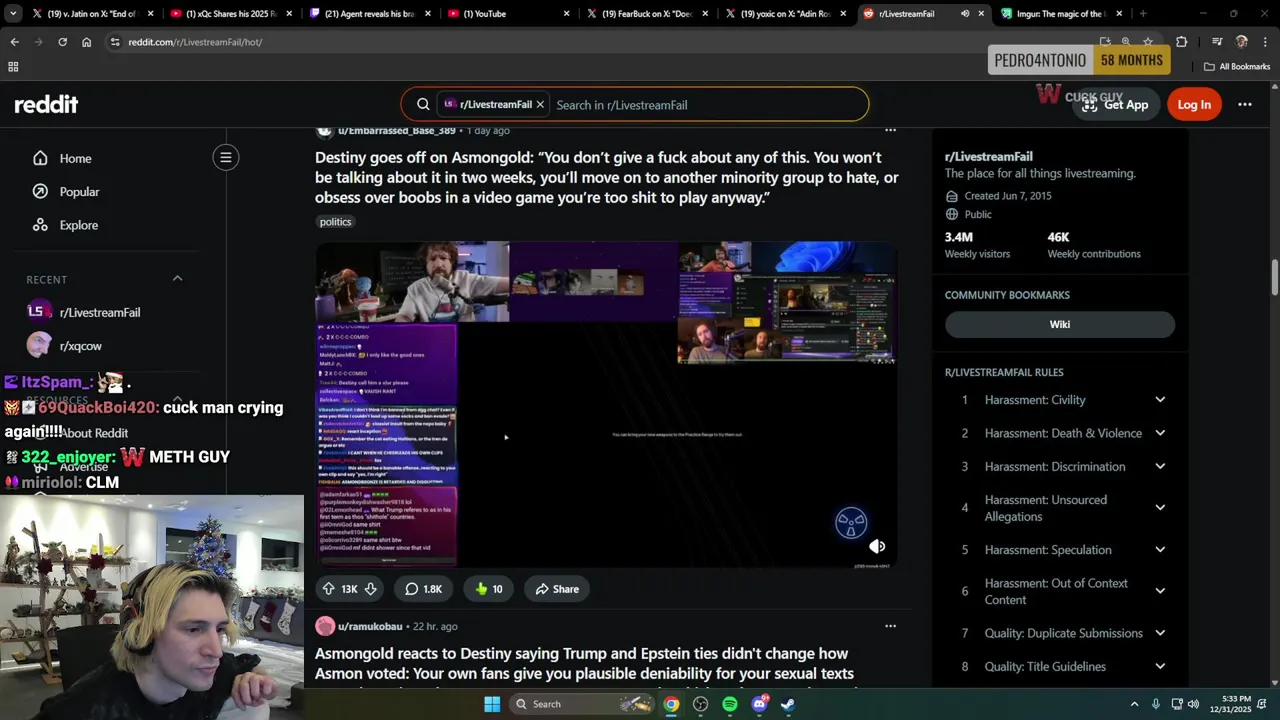Viewport: 1280px width, 720px height.
Task: Click the politics flair tag
Action: (335, 222)
